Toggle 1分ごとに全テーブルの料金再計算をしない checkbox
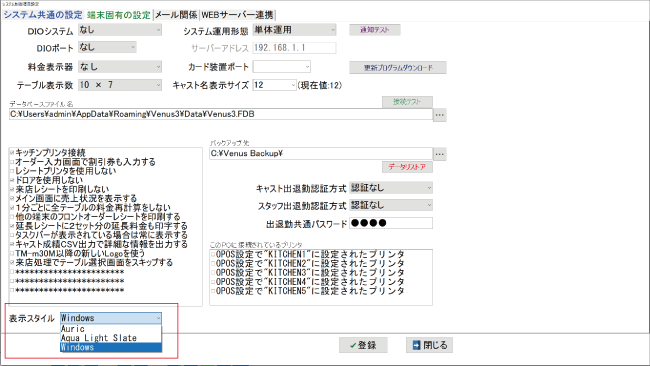 coord(12,208)
